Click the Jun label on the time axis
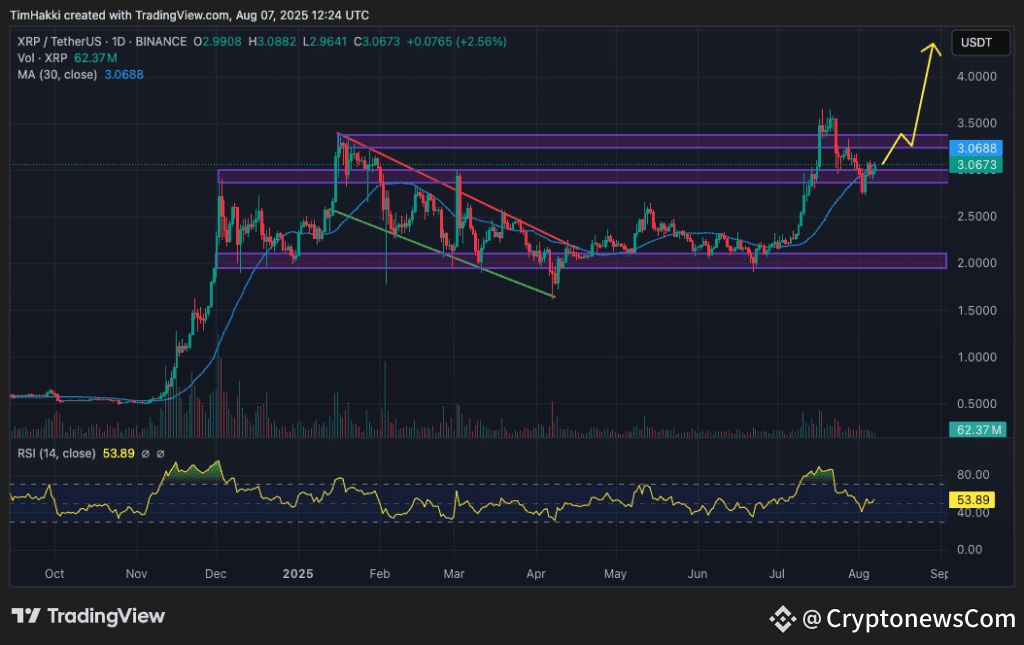1024x645 pixels. [x=697, y=574]
